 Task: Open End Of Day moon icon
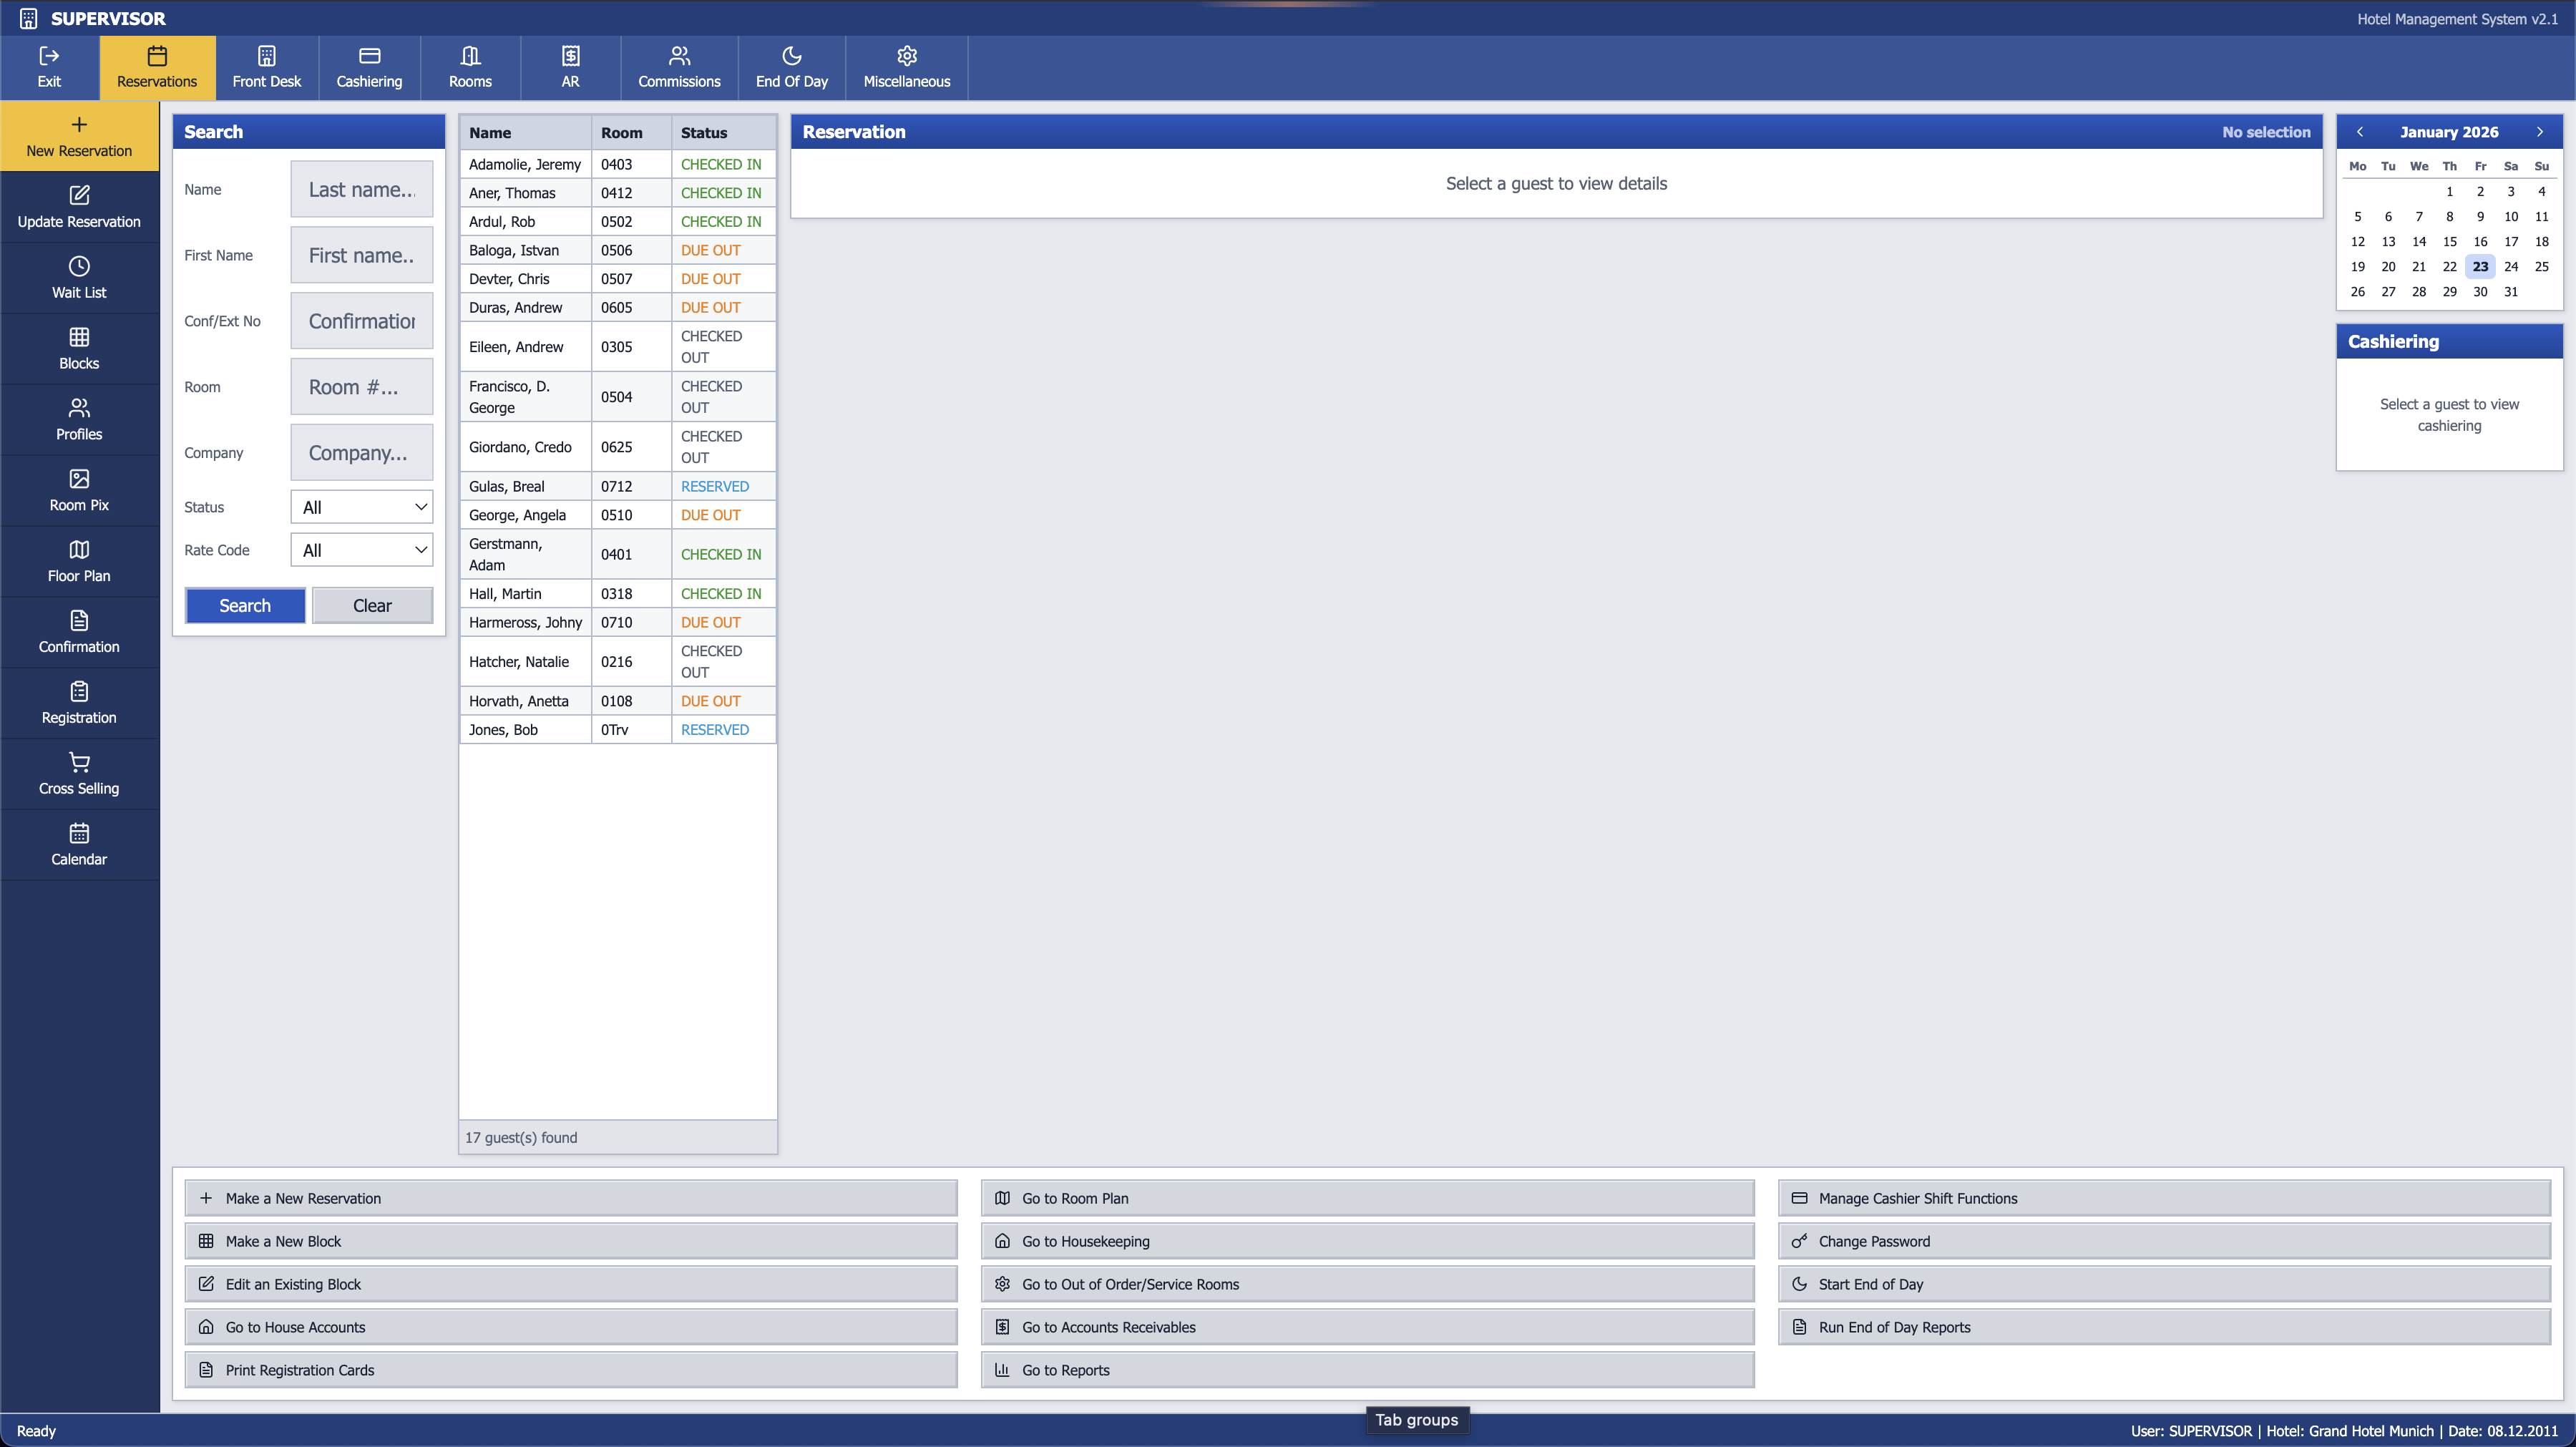point(791,56)
